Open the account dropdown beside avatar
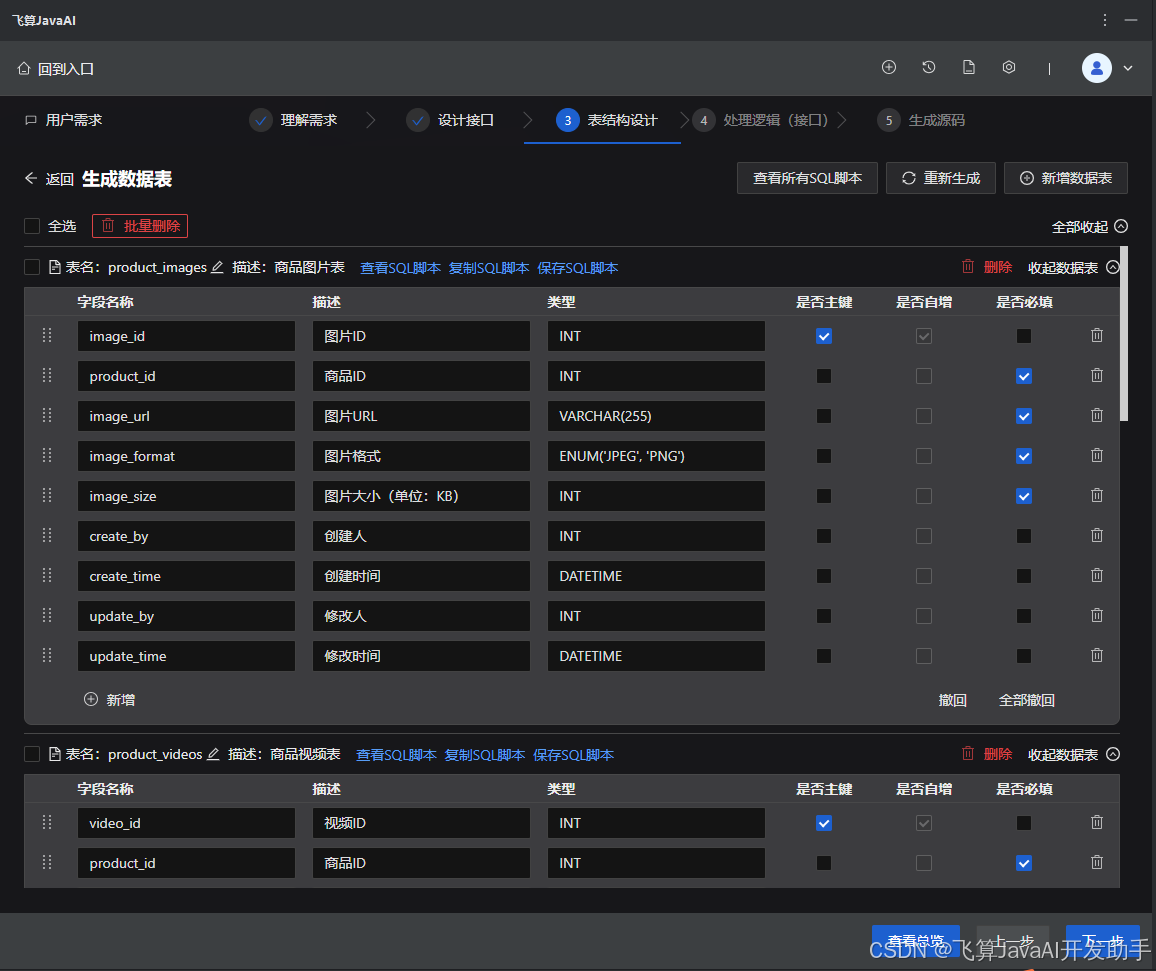1156x971 pixels. [x=1127, y=67]
